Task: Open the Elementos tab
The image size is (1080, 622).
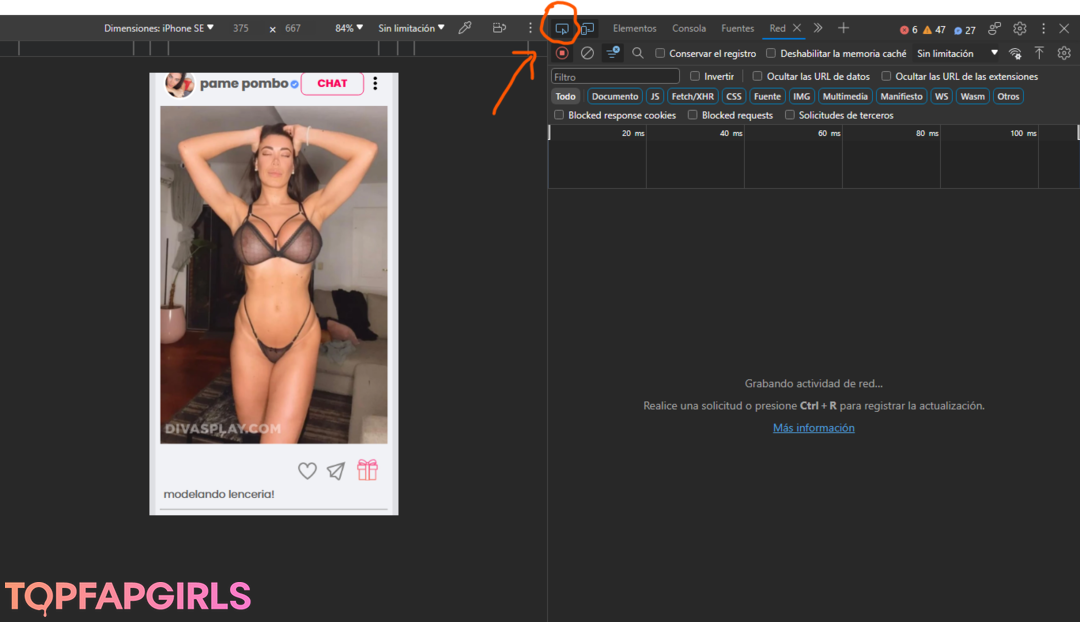Action: [x=634, y=28]
